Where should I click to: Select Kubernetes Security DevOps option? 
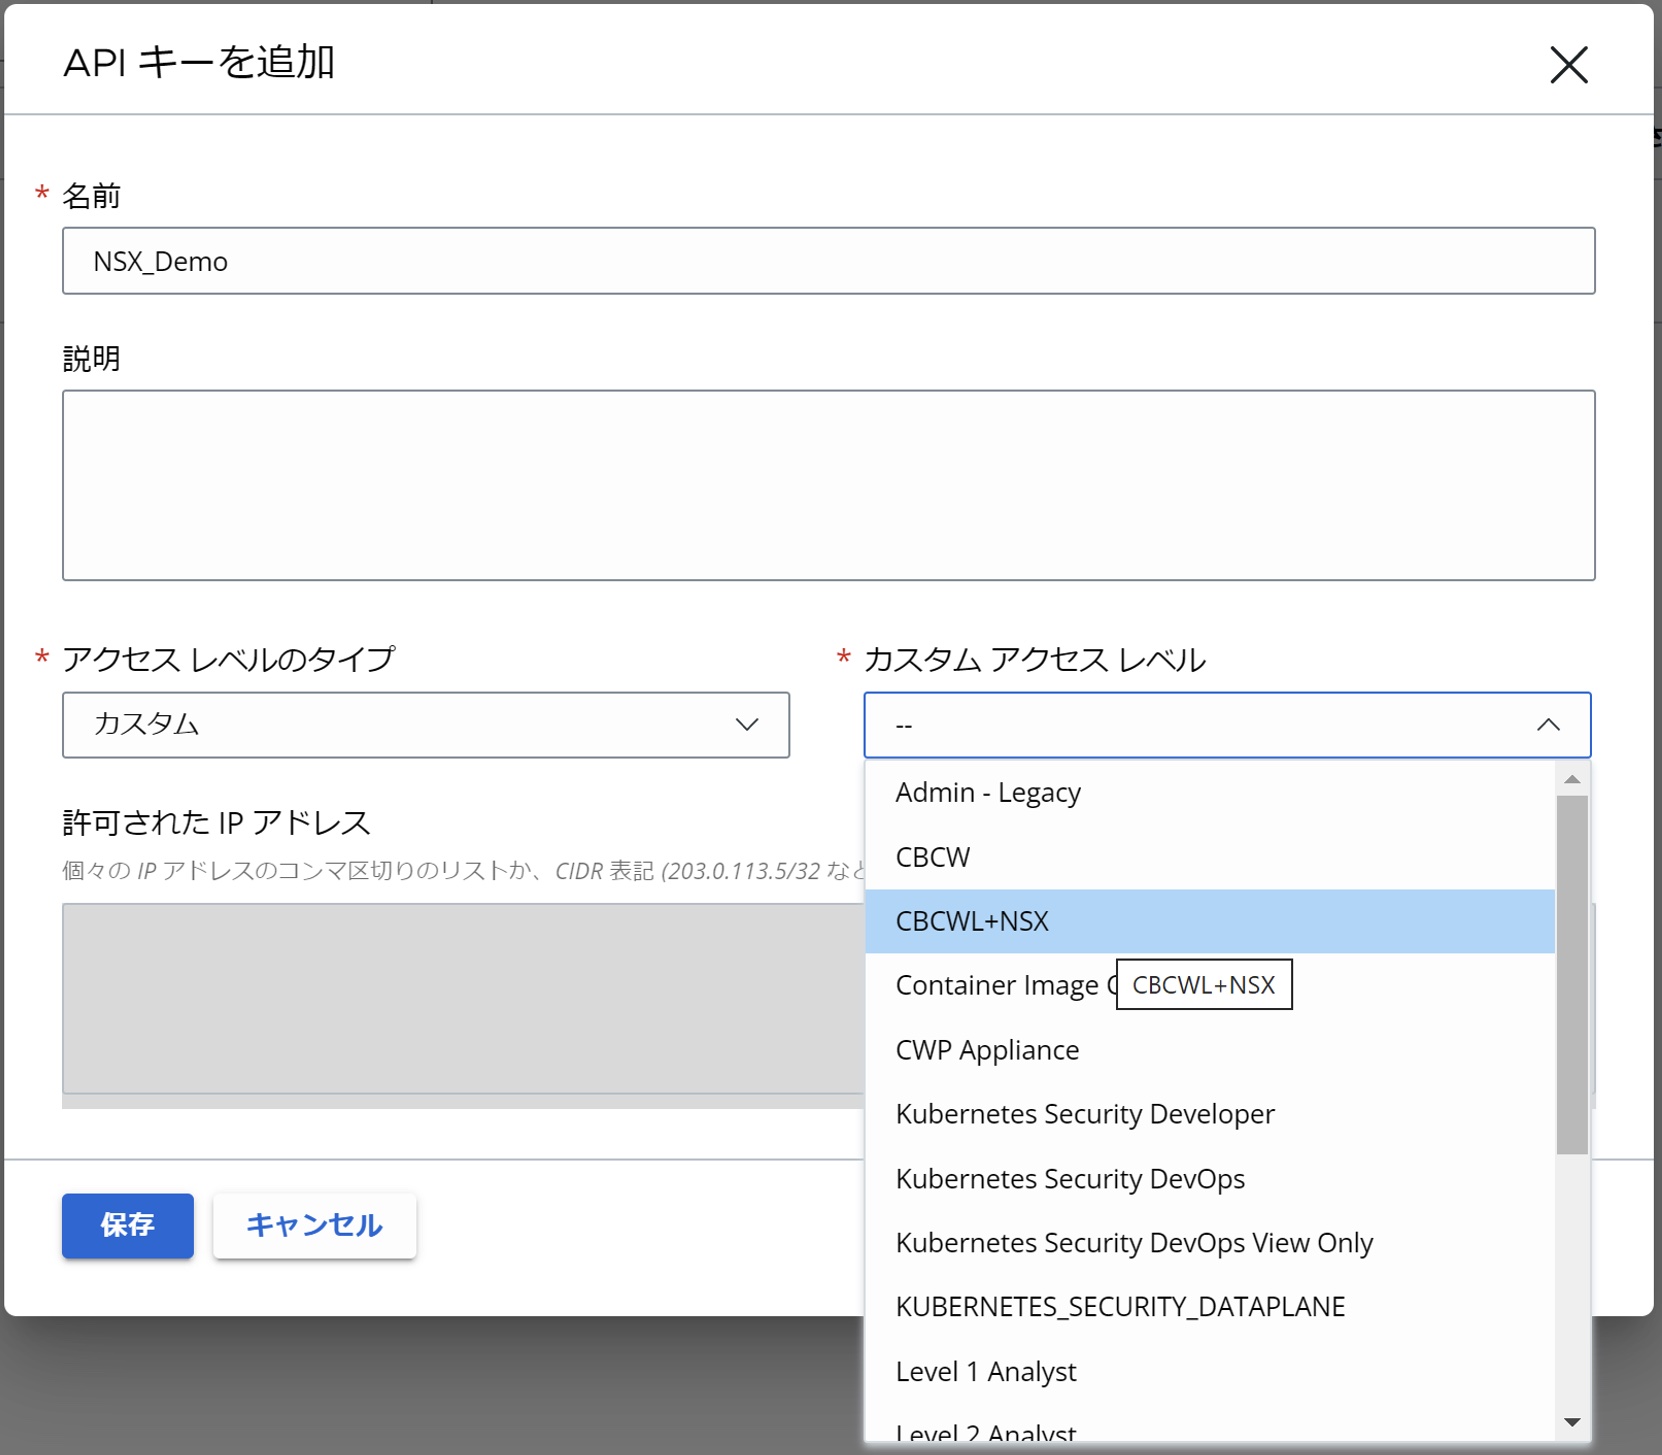[x=1070, y=1179]
